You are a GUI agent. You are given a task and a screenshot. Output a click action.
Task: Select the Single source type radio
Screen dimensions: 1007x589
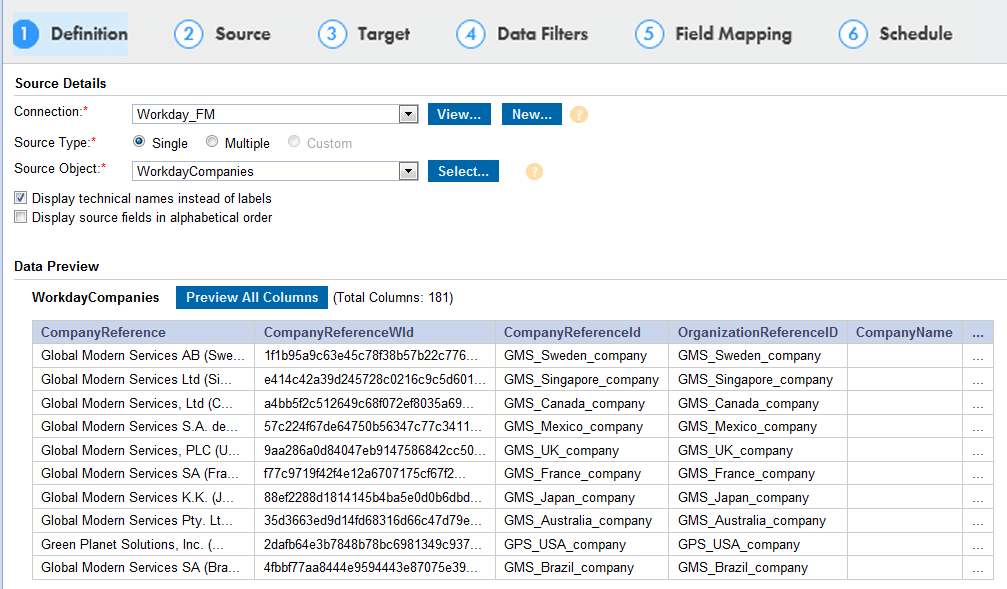(139, 141)
